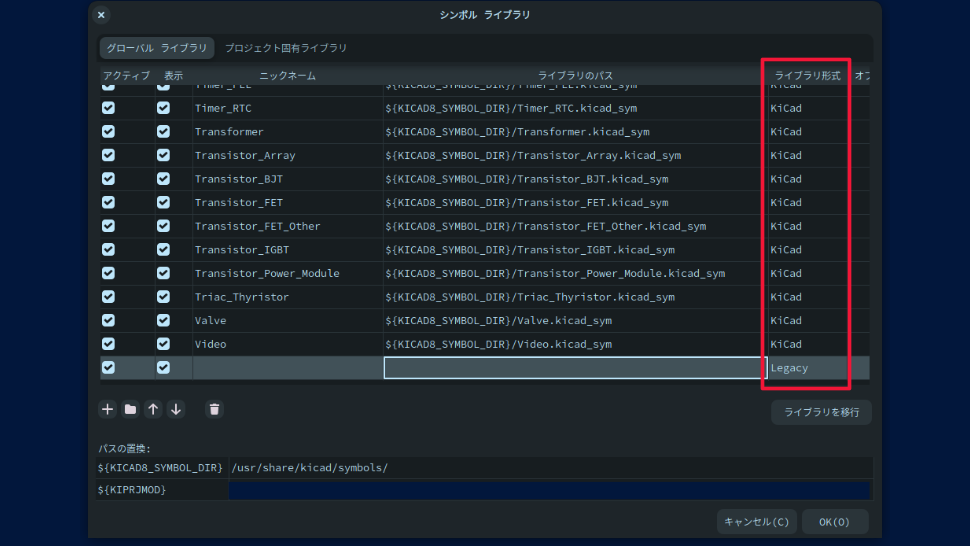Click the ${KIPRJMOD} substitution name
Viewport: 970px width, 546px height.
point(160,490)
